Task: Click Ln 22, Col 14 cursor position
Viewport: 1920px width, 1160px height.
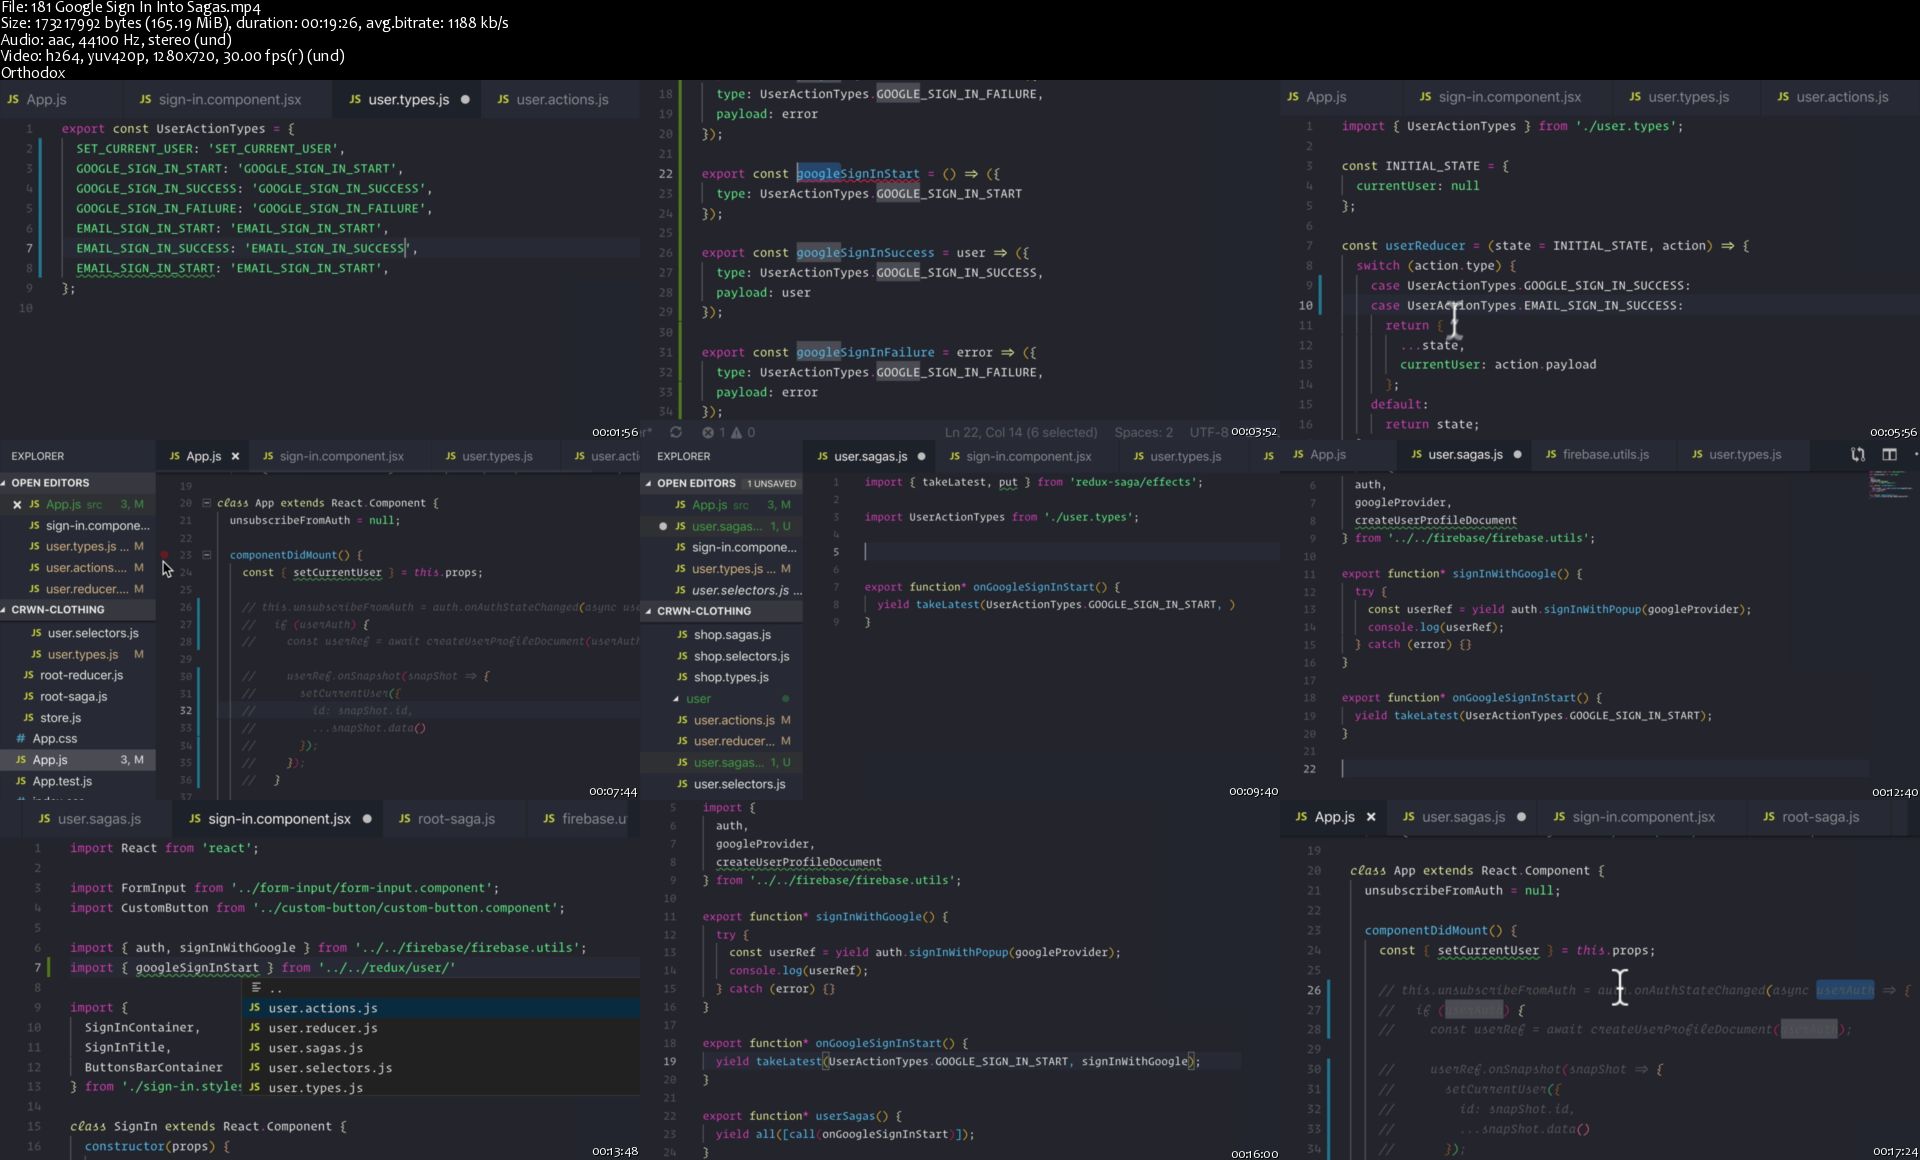Action: 1020,432
